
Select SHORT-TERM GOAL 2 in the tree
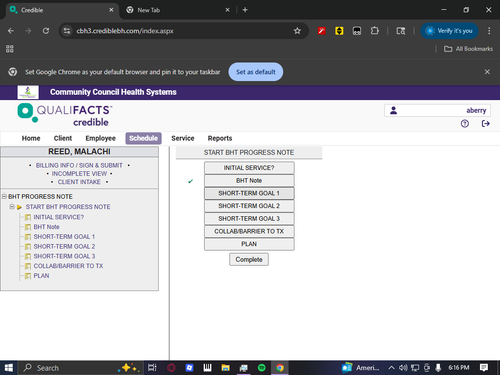pos(64,247)
